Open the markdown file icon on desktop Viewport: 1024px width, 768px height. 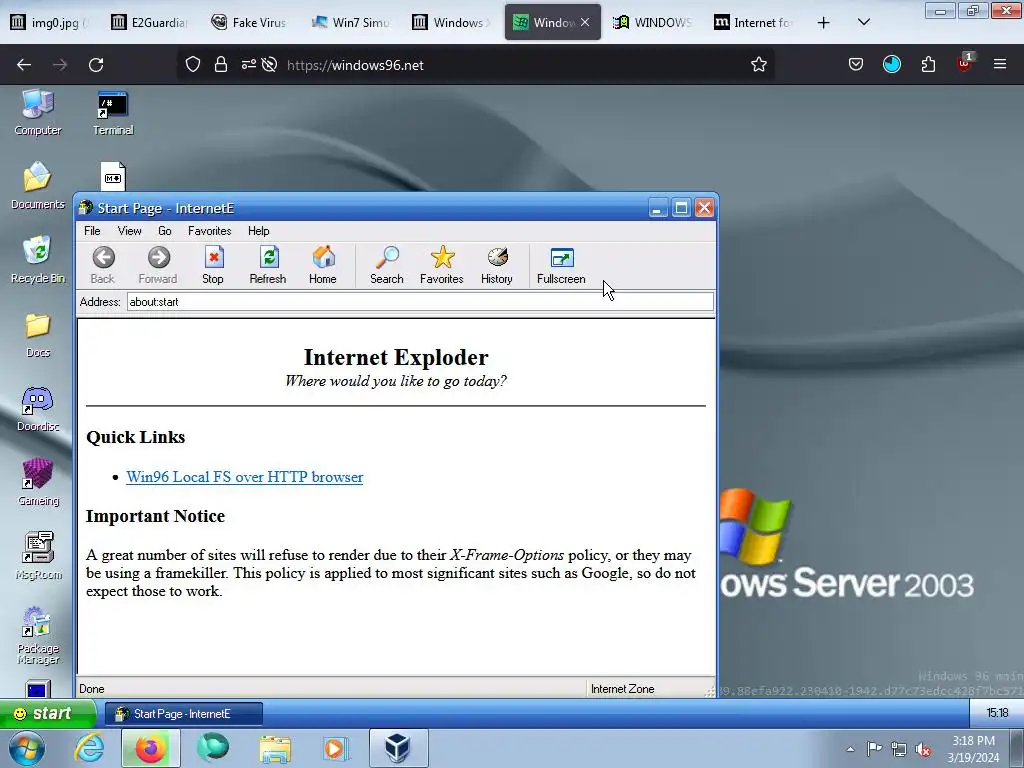113,176
